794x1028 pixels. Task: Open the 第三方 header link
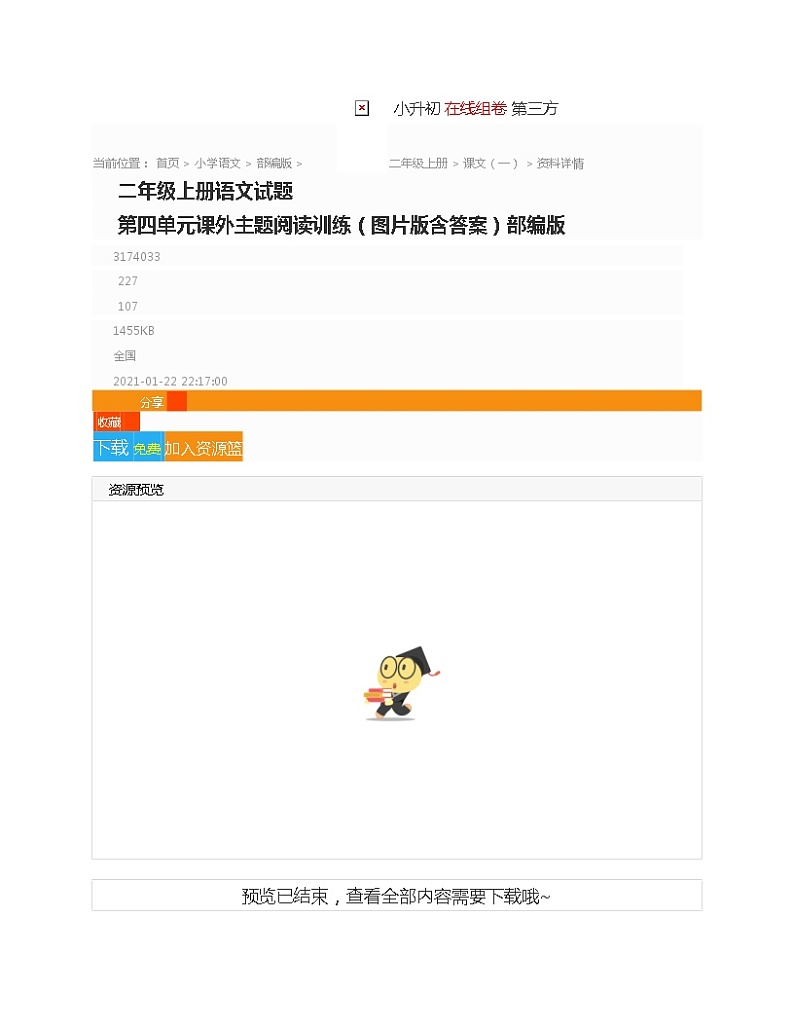[534, 109]
